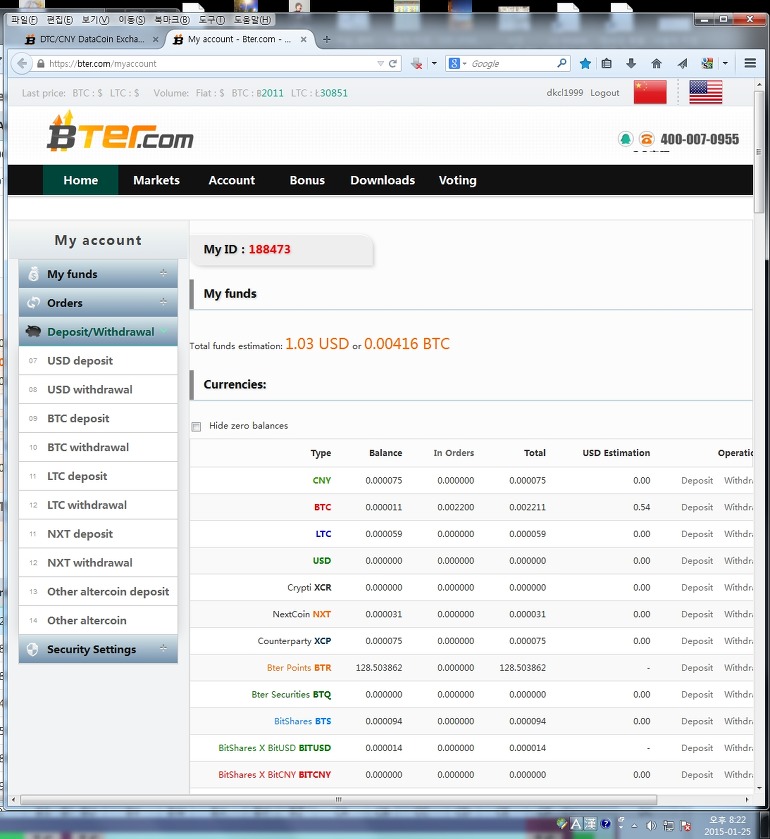The image size is (770, 839).
Task: Click the Logout link
Action: [x=605, y=93]
